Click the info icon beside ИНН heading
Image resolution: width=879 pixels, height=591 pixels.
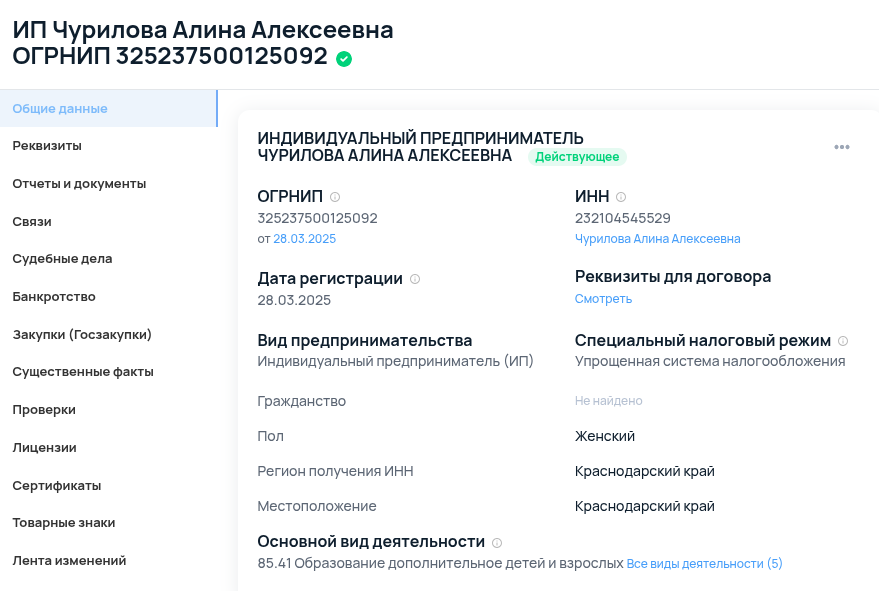(622, 196)
